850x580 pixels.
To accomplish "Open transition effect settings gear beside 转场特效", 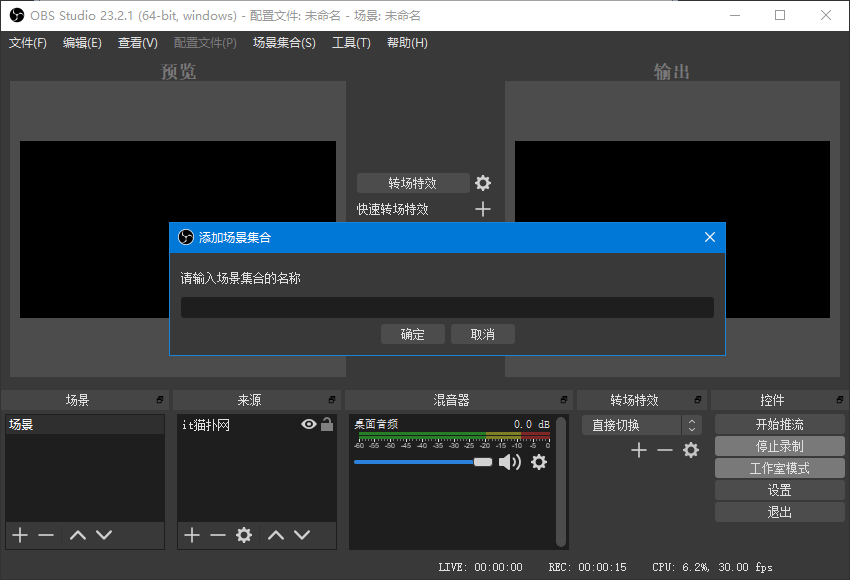I will (482, 183).
